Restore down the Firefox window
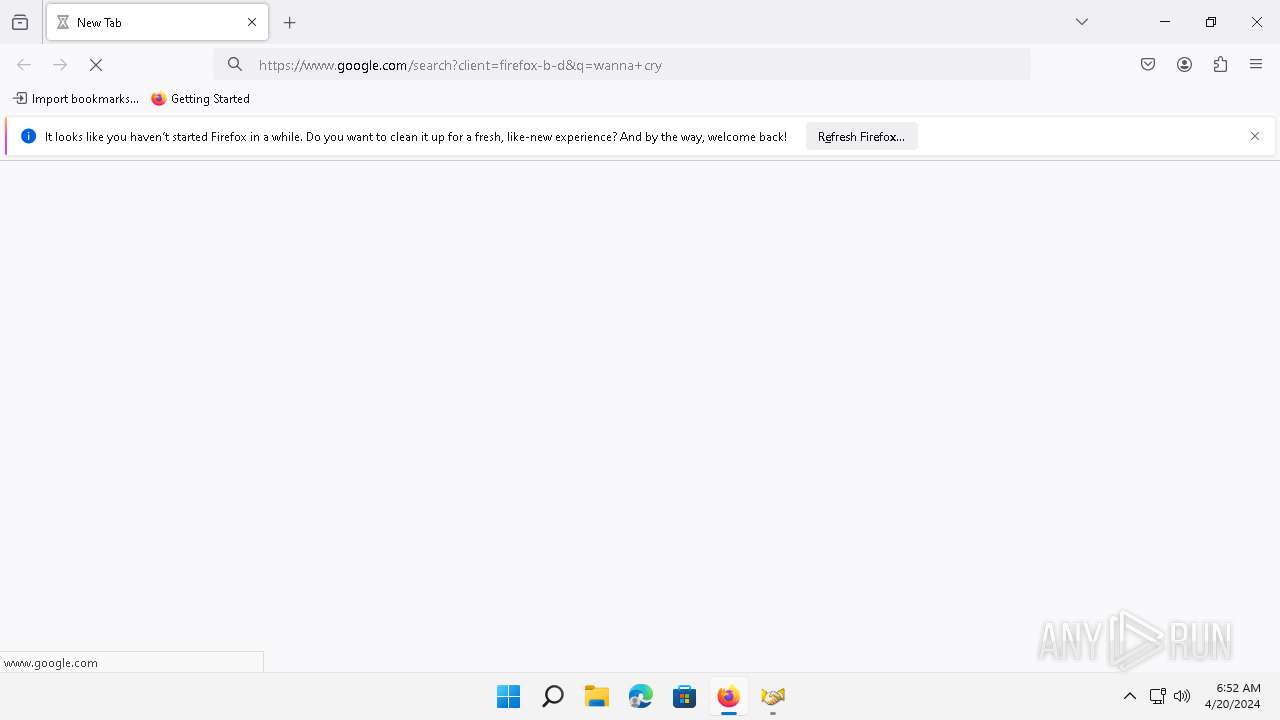This screenshot has width=1280, height=720. click(x=1211, y=22)
